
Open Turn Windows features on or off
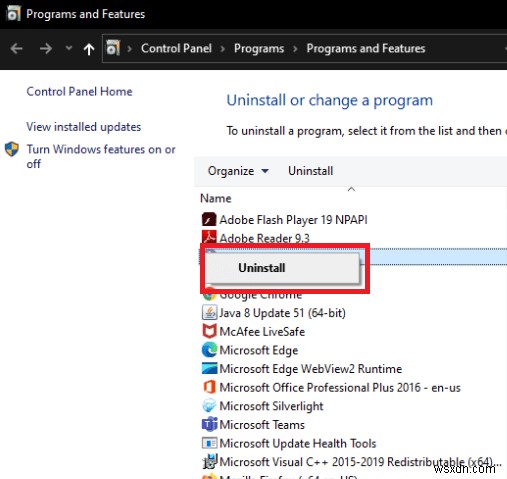point(101,156)
